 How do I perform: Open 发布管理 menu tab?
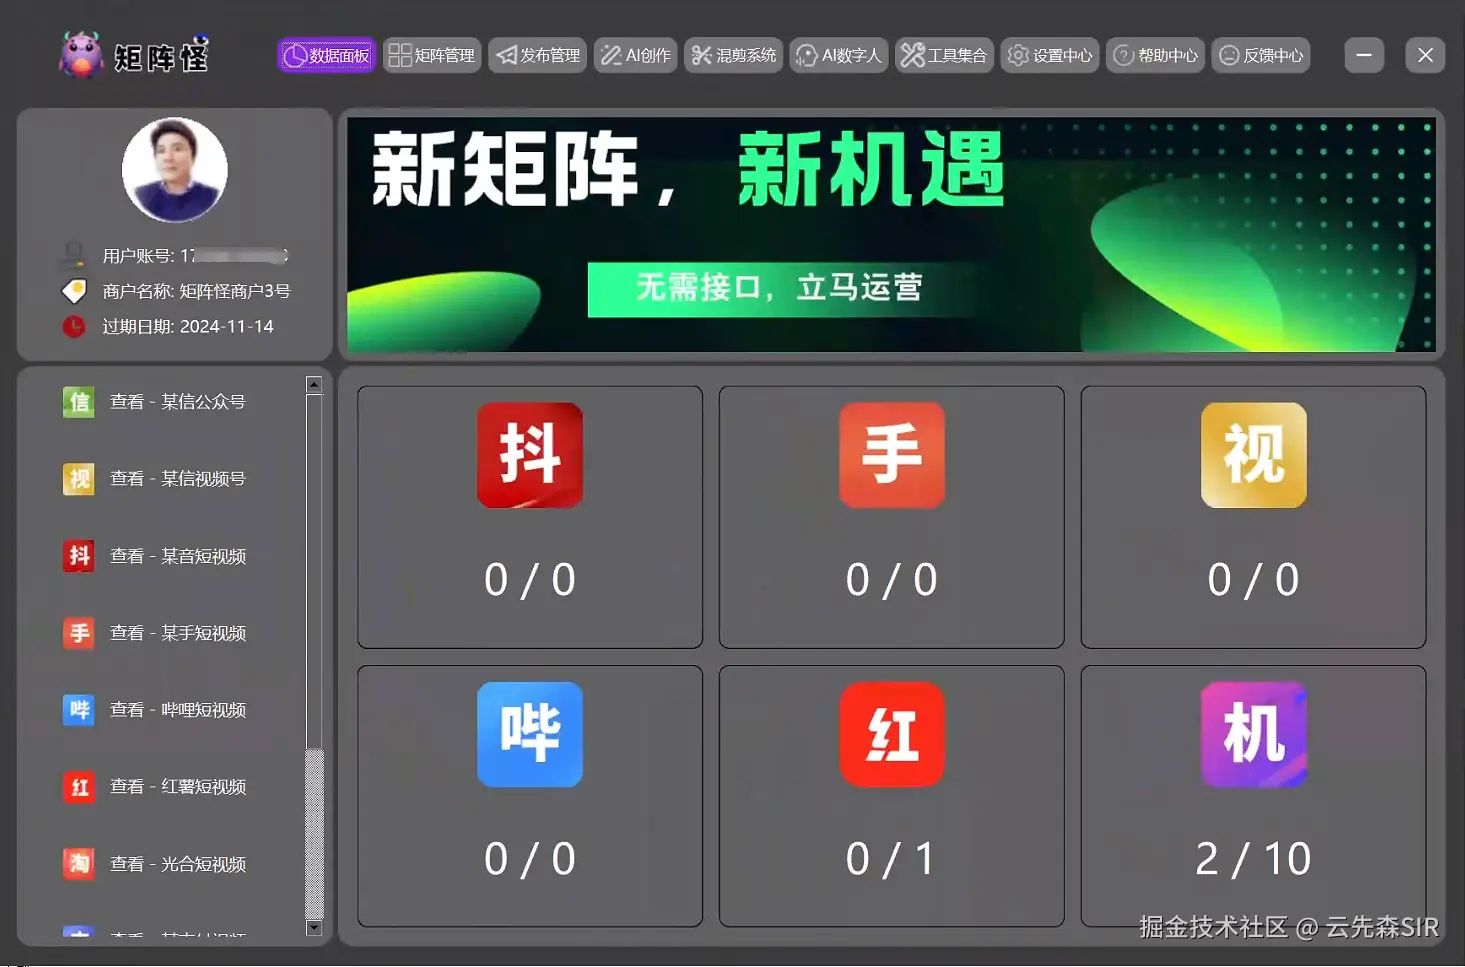(538, 55)
